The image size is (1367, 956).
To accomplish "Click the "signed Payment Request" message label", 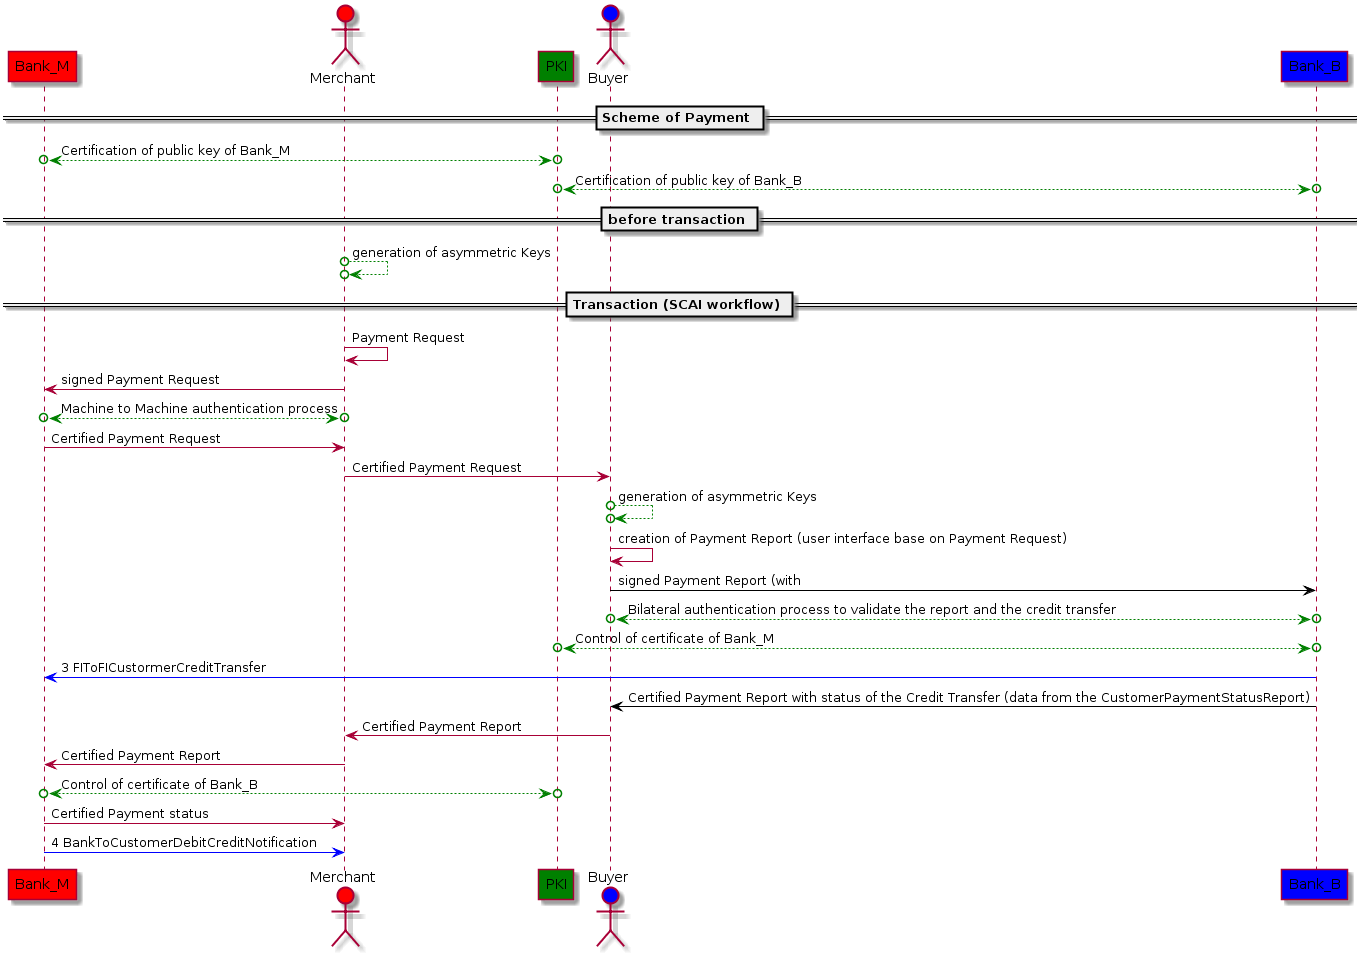I will [x=140, y=380].
